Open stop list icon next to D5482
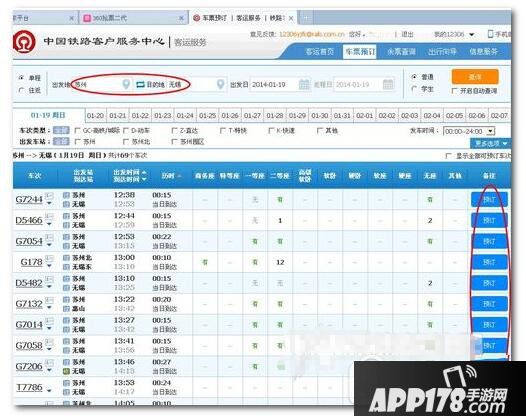The height and width of the screenshot is (416, 526). point(50,279)
